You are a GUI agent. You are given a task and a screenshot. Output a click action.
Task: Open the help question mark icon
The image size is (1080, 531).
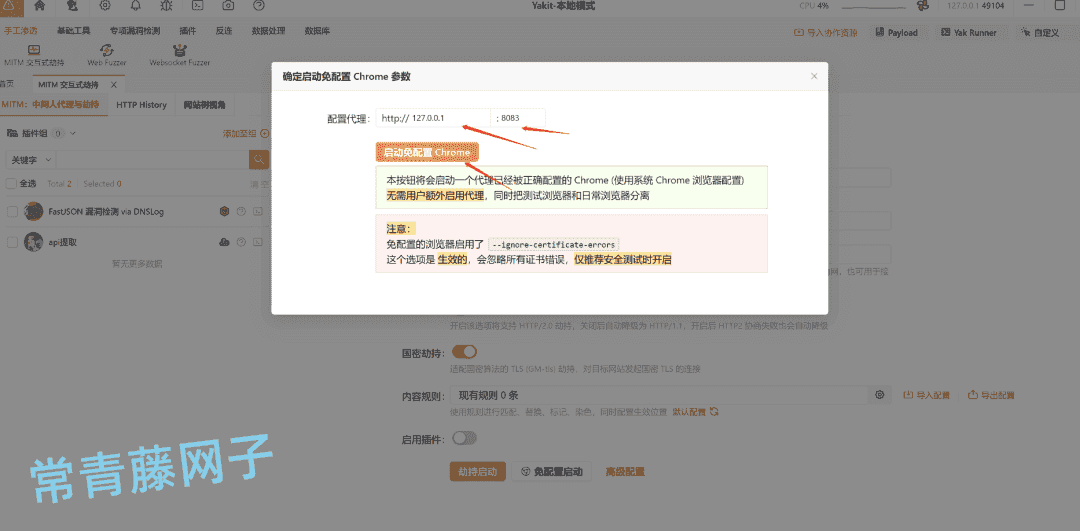(x=258, y=6)
